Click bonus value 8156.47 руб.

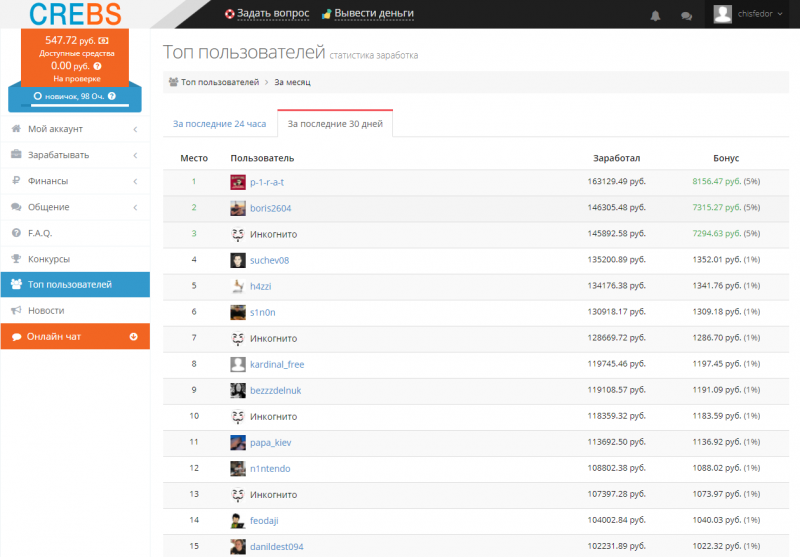click(x=716, y=181)
